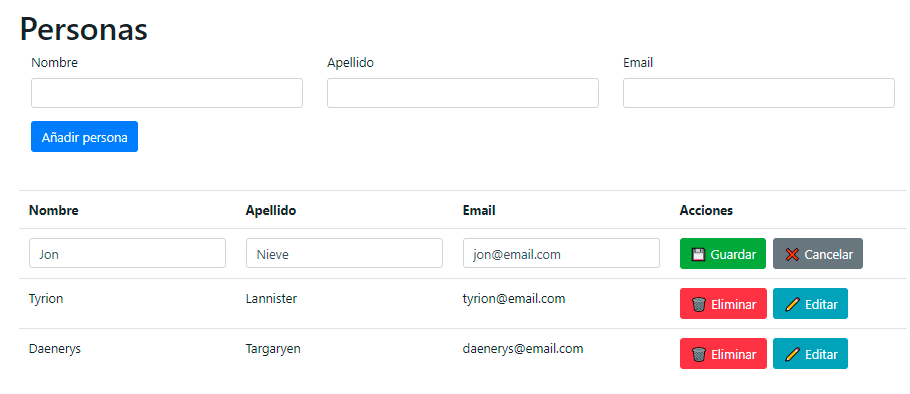910x394 pixels.
Task: Focus the top Apellido input field
Action: 463,93
